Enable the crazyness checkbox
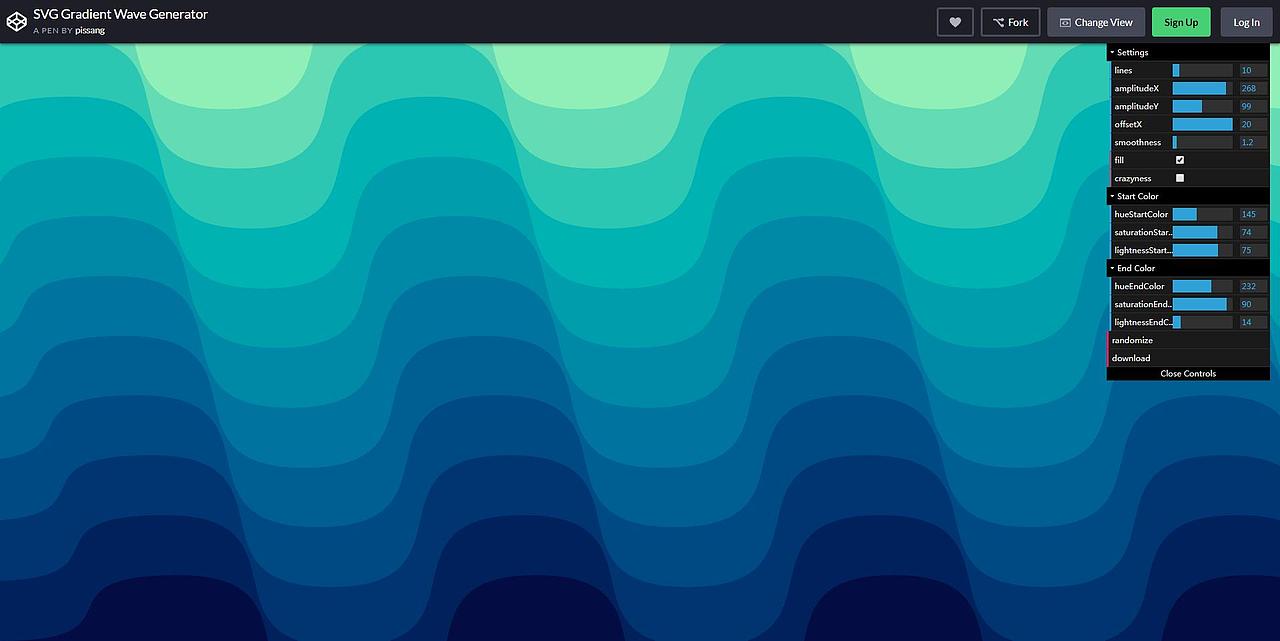Screen dimensions: 1280x641 tap(1179, 177)
